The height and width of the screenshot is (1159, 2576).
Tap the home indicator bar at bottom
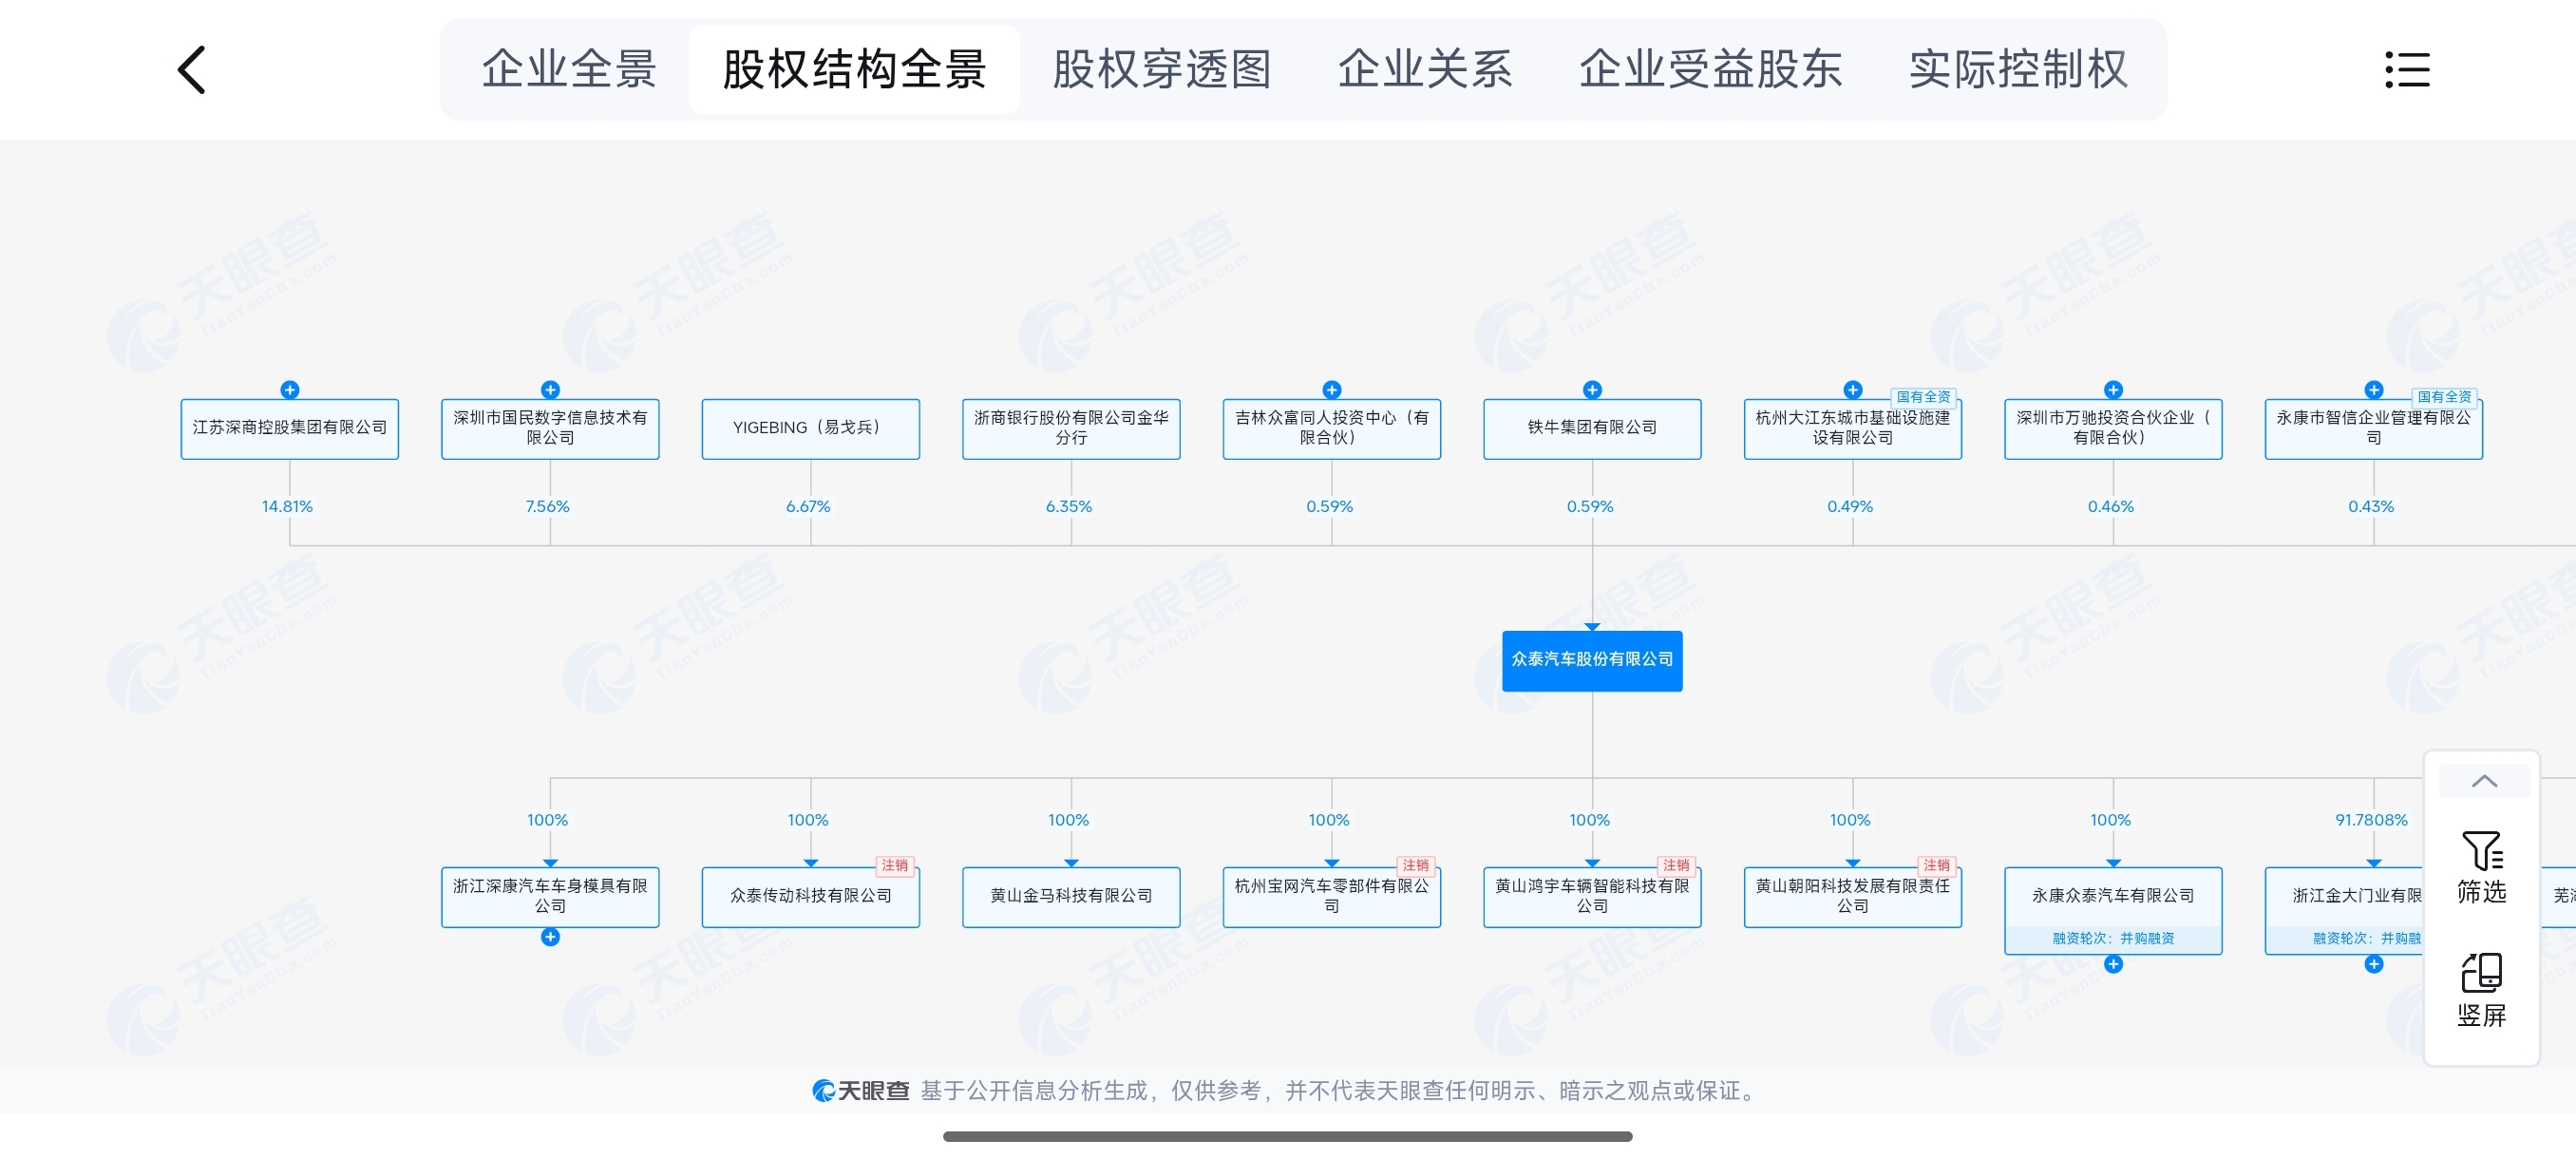coord(1288,1137)
